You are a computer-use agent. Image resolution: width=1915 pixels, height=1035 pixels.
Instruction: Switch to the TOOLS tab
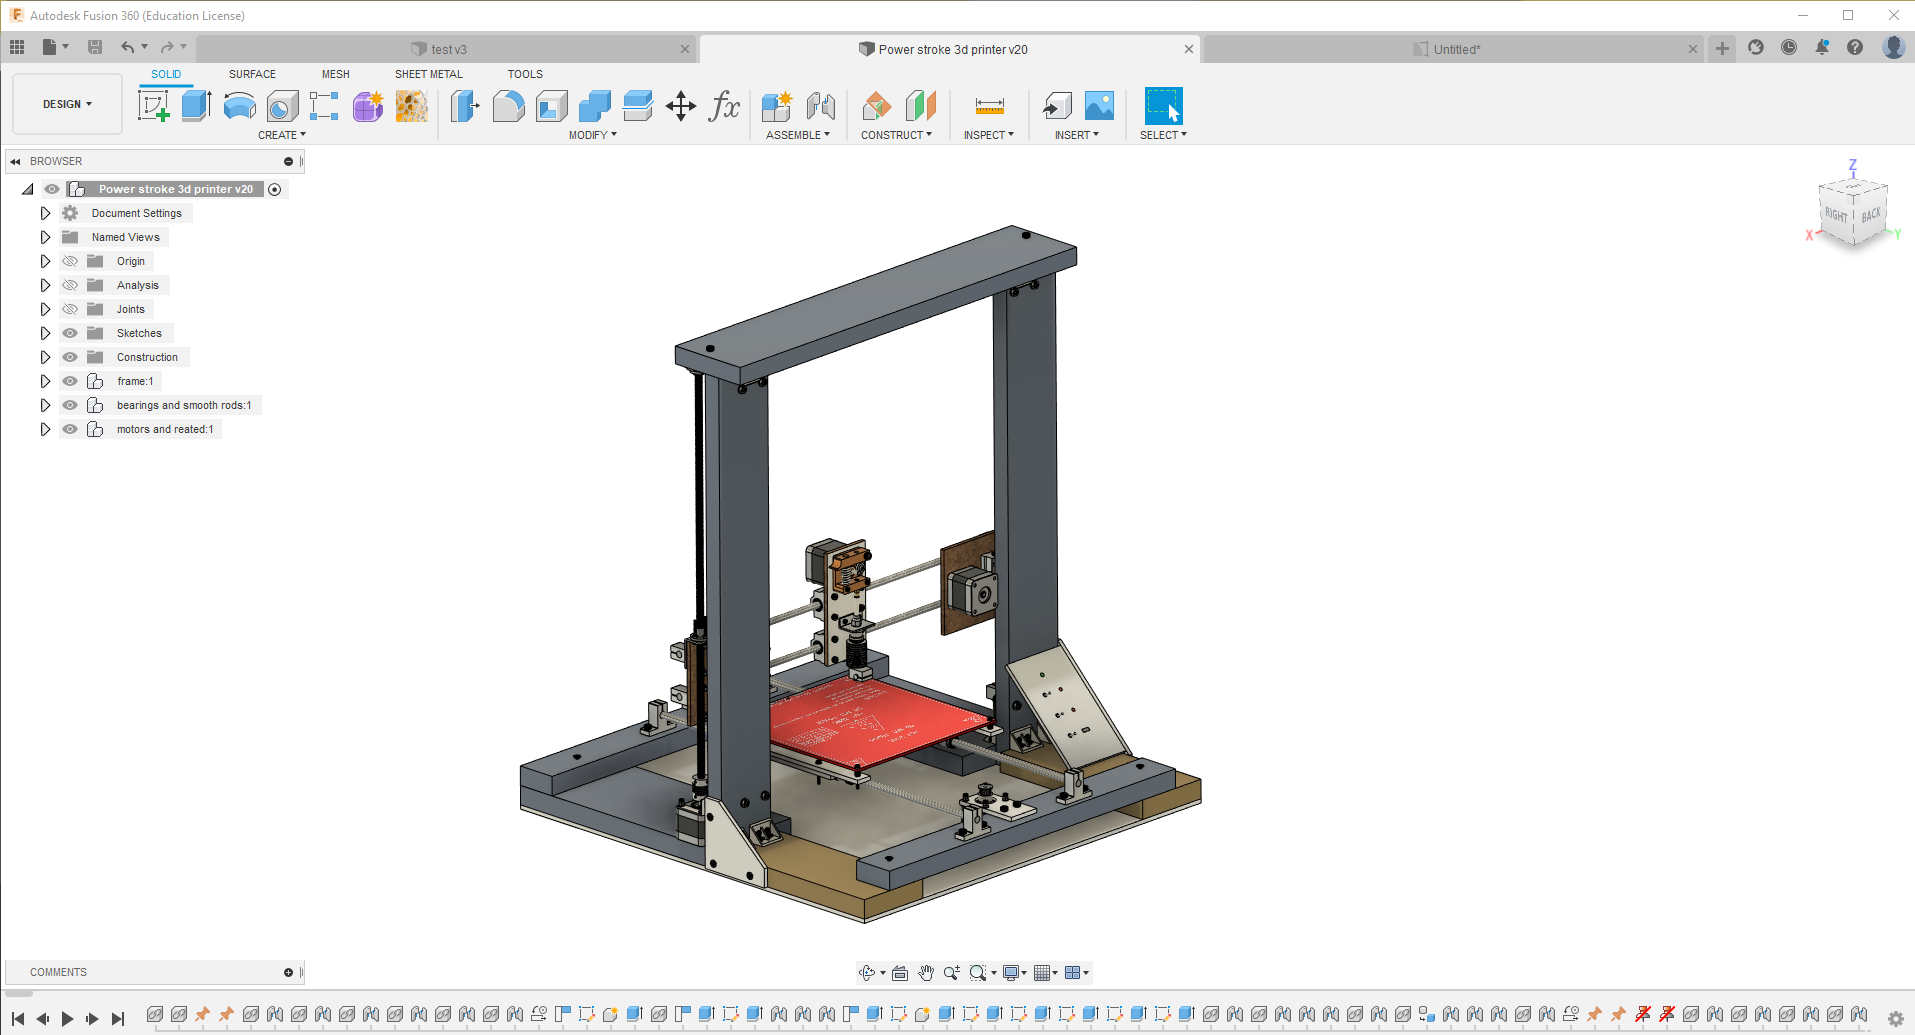coord(525,74)
